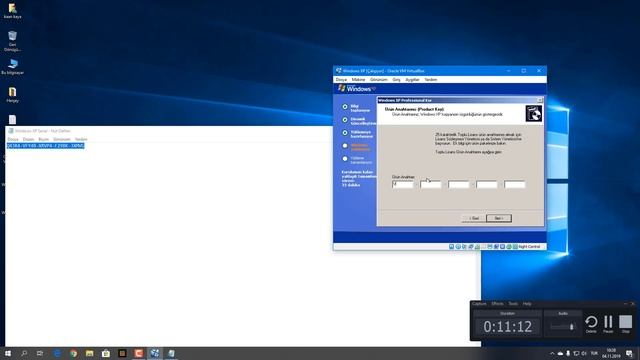Select the Bu bilgisayar desktop icon
This screenshot has width=640, height=360.
(x=12, y=67)
